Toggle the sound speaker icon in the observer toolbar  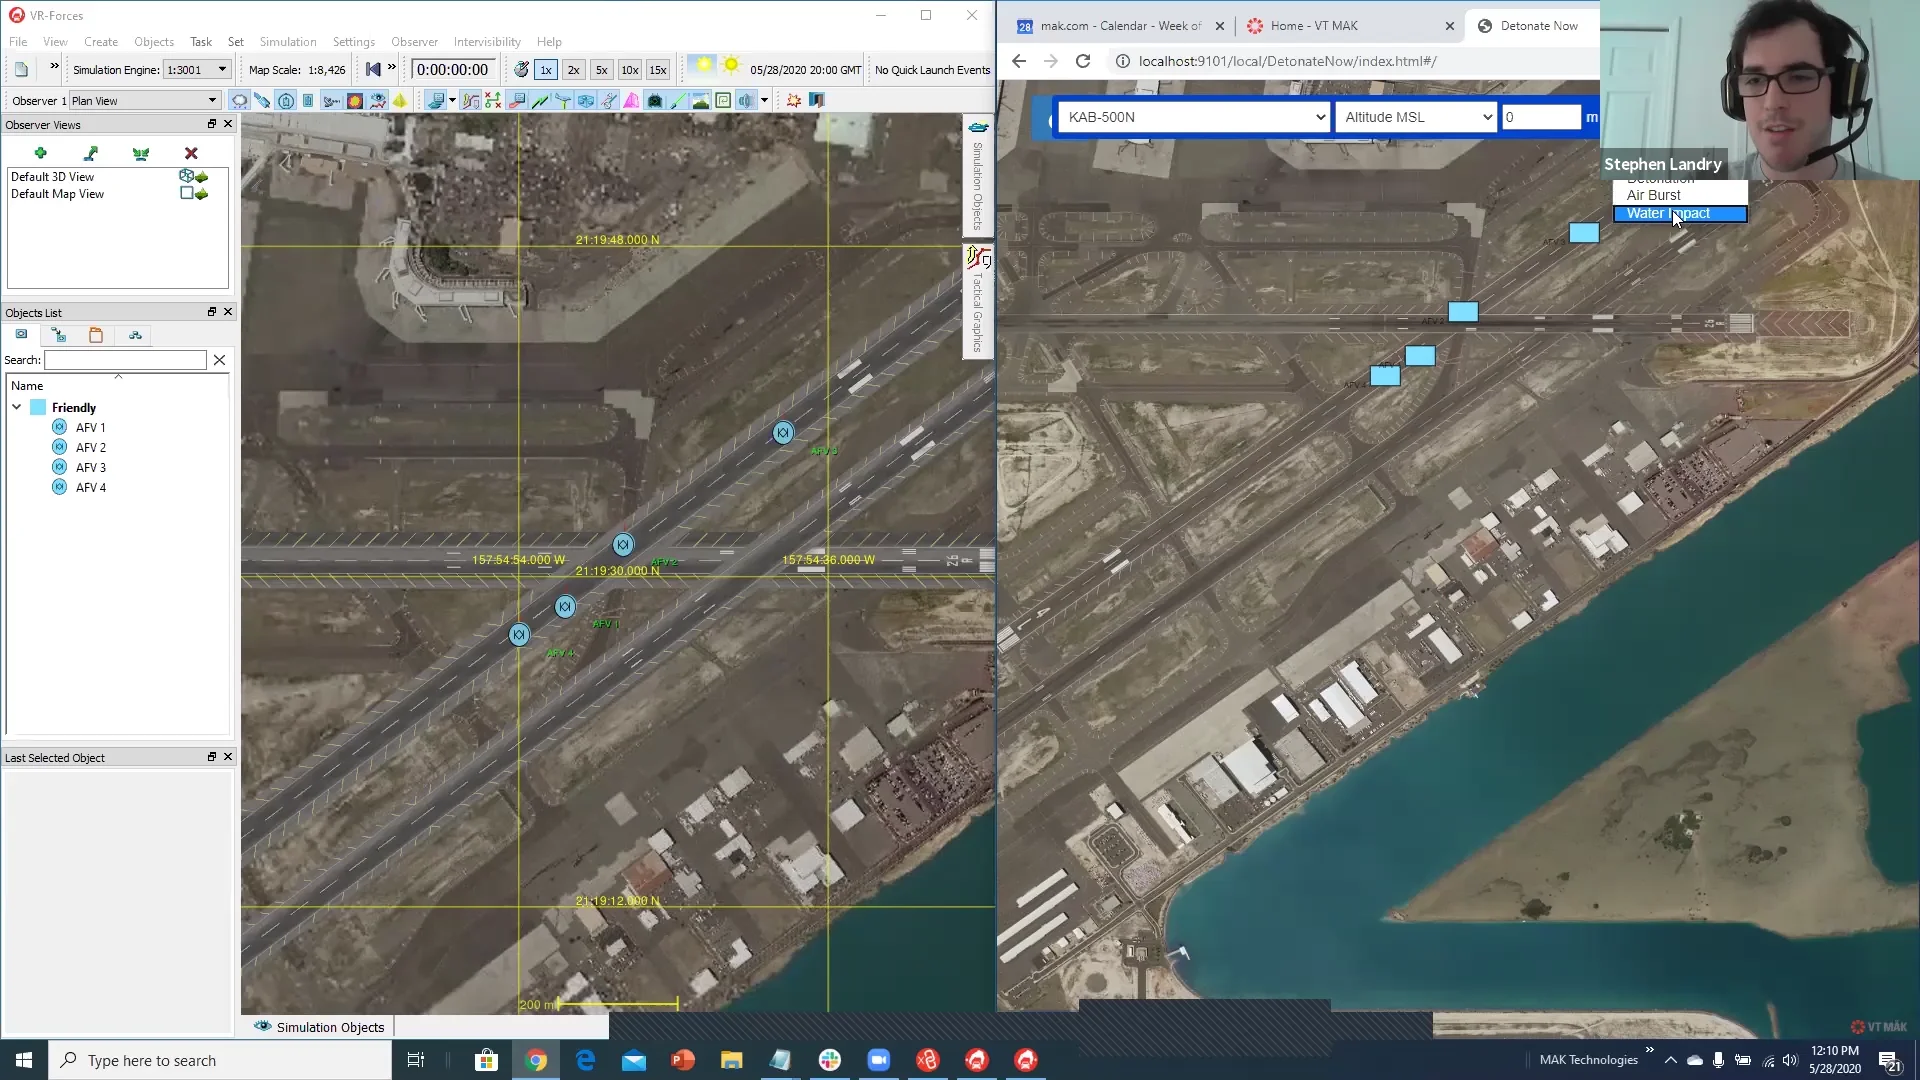point(746,101)
